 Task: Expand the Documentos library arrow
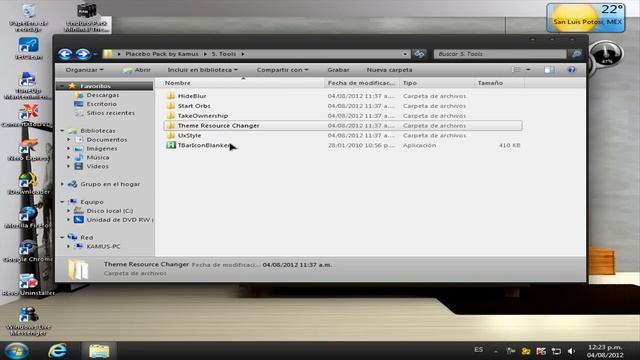[x=69, y=140]
